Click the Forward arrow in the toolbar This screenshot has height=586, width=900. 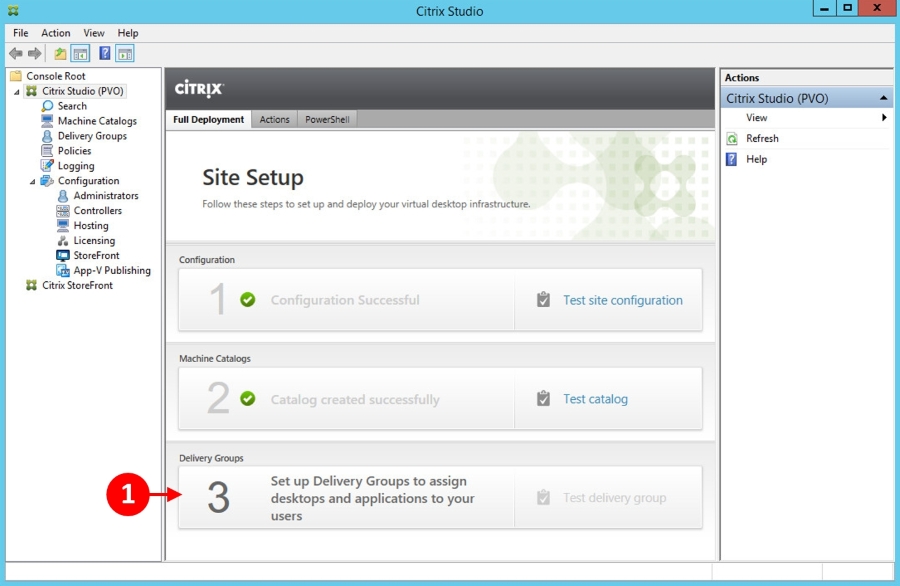34,54
